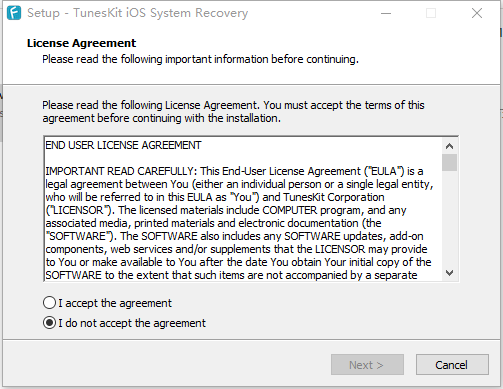Click 'IMPORTANT READ CAREFULLY' line in EULA
The image size is (503, 389).
[234, 171]
